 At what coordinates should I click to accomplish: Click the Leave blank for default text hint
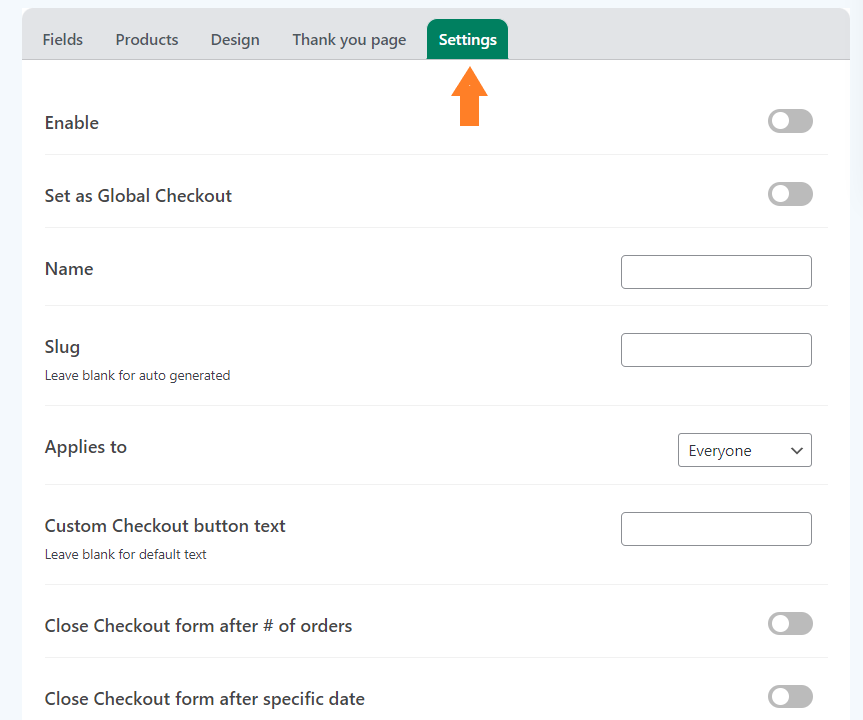coord(125,554)
